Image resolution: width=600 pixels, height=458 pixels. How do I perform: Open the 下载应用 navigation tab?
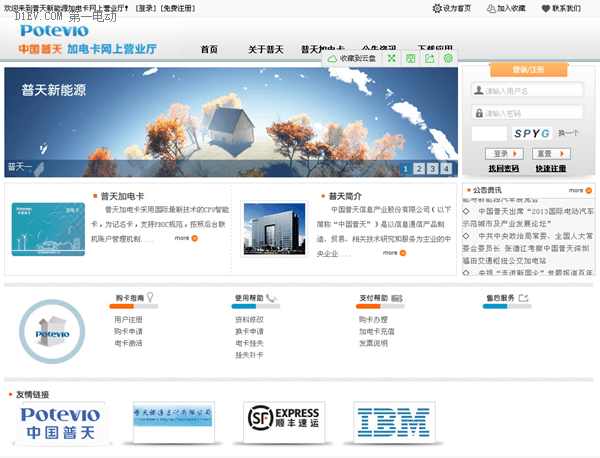(435, 48)
